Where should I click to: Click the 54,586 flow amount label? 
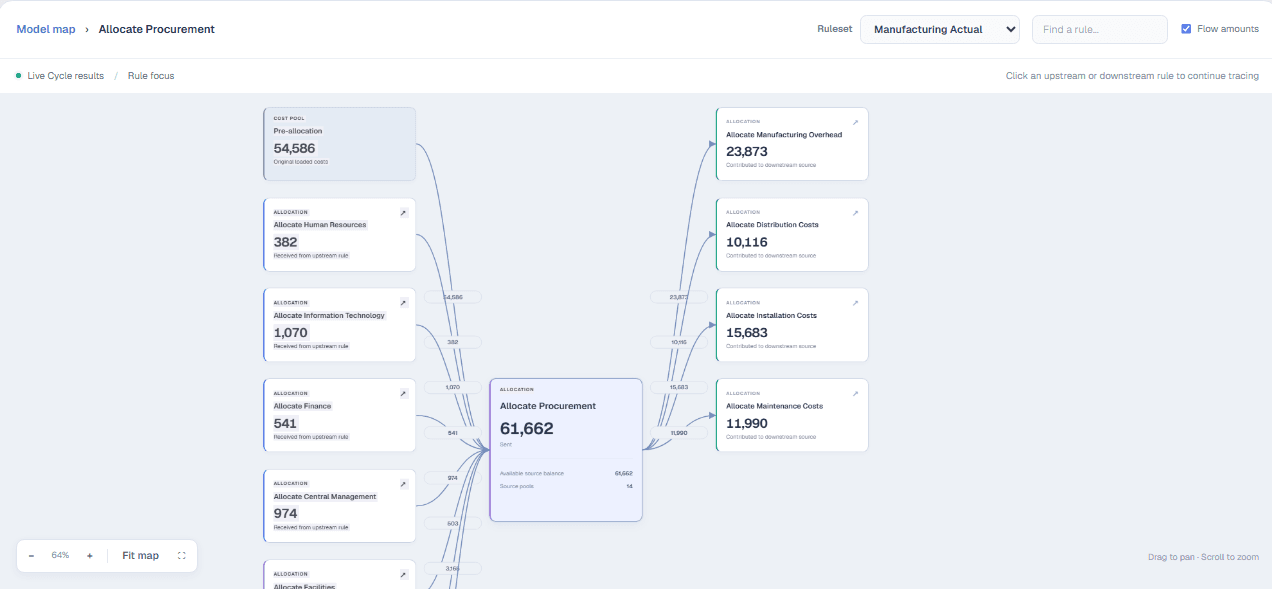[453, 297]
